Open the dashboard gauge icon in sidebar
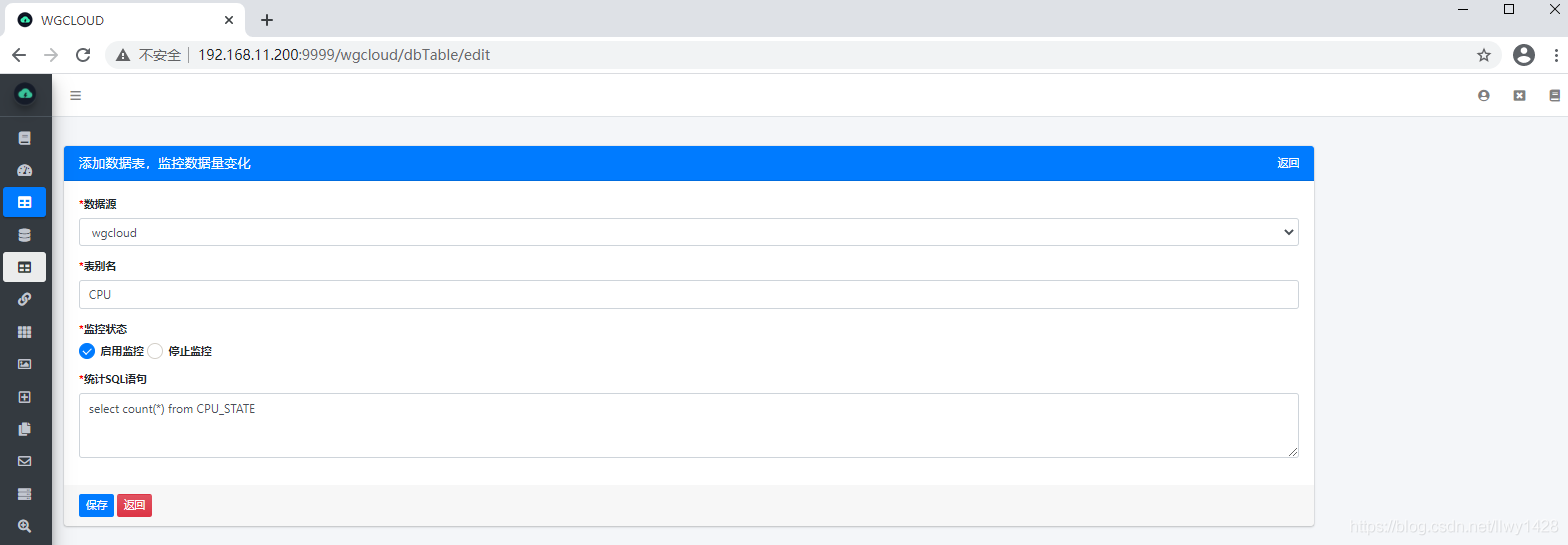The width and height of the screenshot is (1568, 545). (x=25, y=170)
